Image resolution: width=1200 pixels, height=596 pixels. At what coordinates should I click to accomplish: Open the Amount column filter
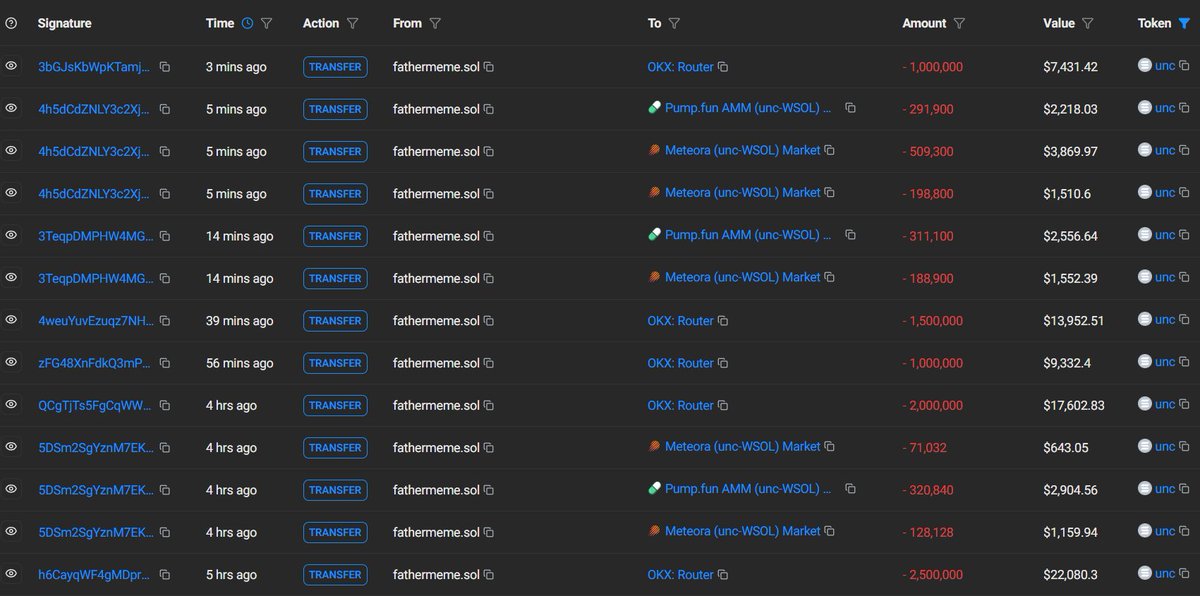(x=959, y=23)
